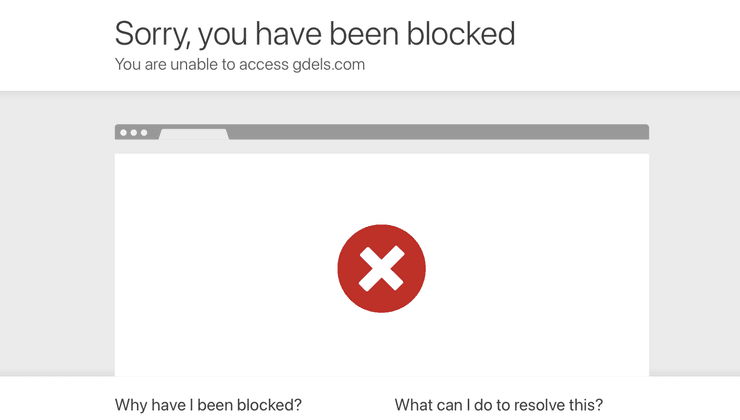
Task: Click the "Why have I been blocked?" heading
Action: [208, 405]
